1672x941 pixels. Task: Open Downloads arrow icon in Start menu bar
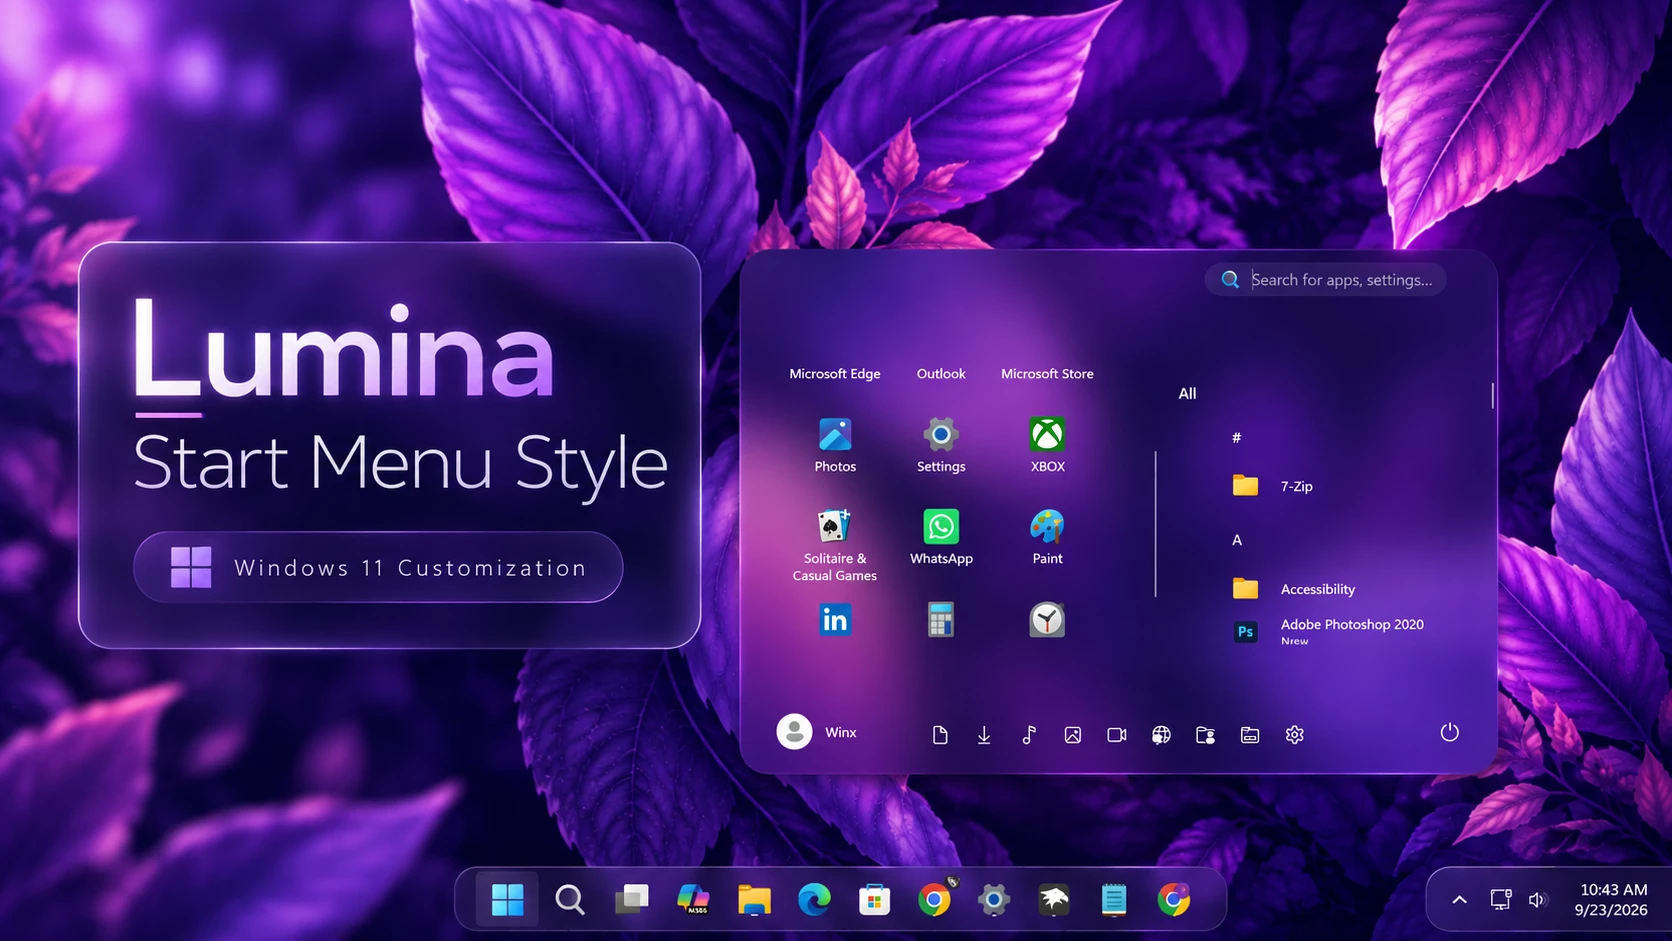click(x=984, y=735)
